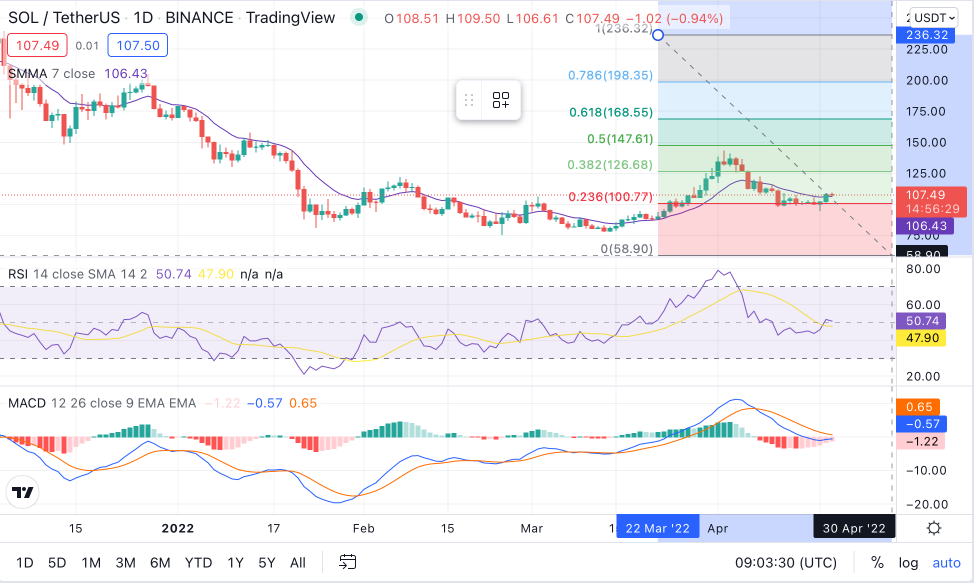
Task: Open chart settings gear icon
Action: pos(934,528)
